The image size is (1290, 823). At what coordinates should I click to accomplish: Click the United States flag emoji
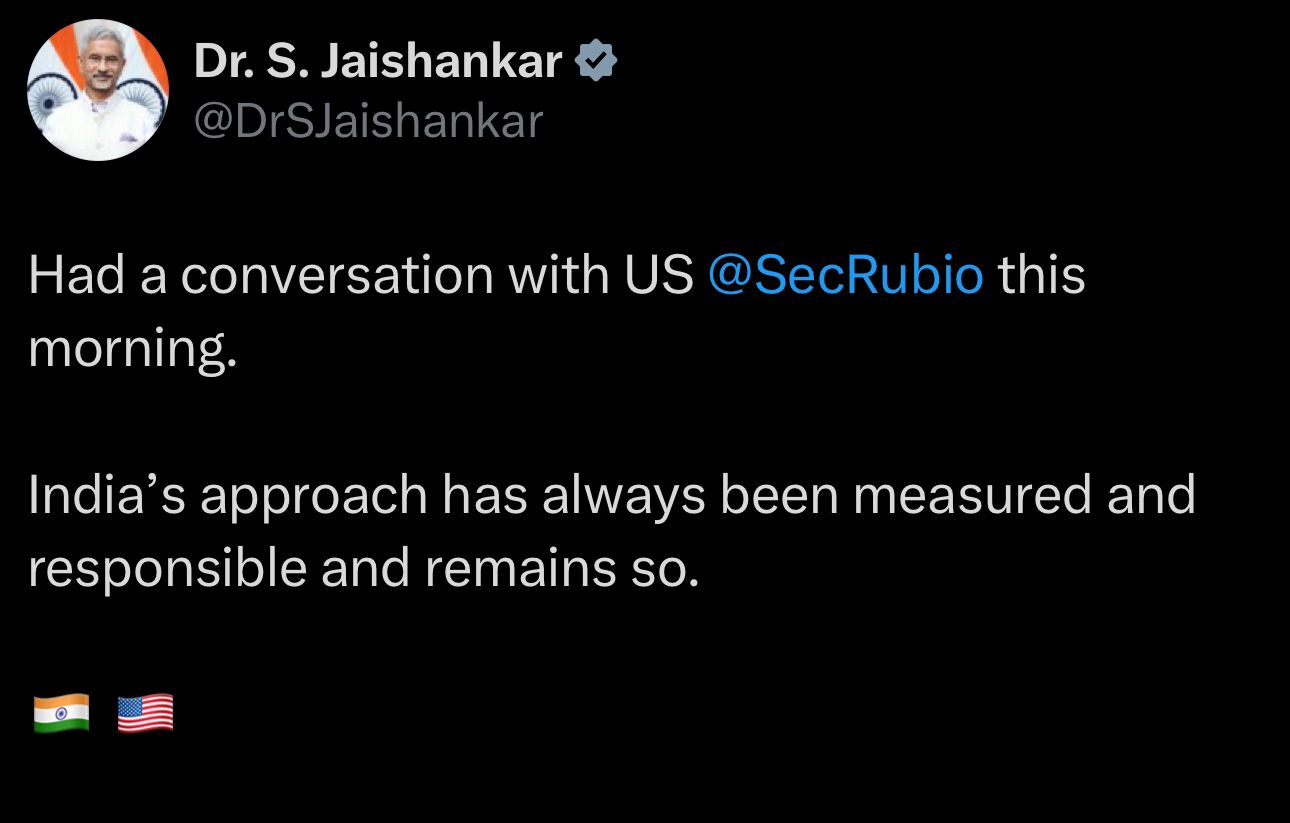click(145, 714)
